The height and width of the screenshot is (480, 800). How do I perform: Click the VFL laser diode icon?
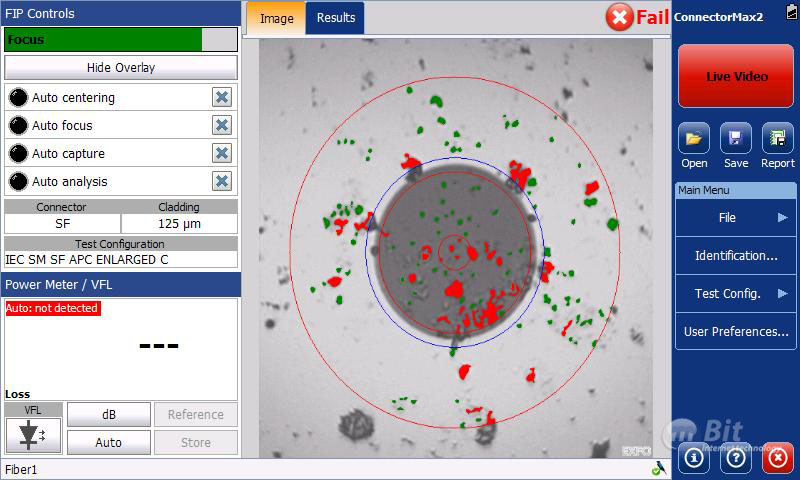click(33, 435)
